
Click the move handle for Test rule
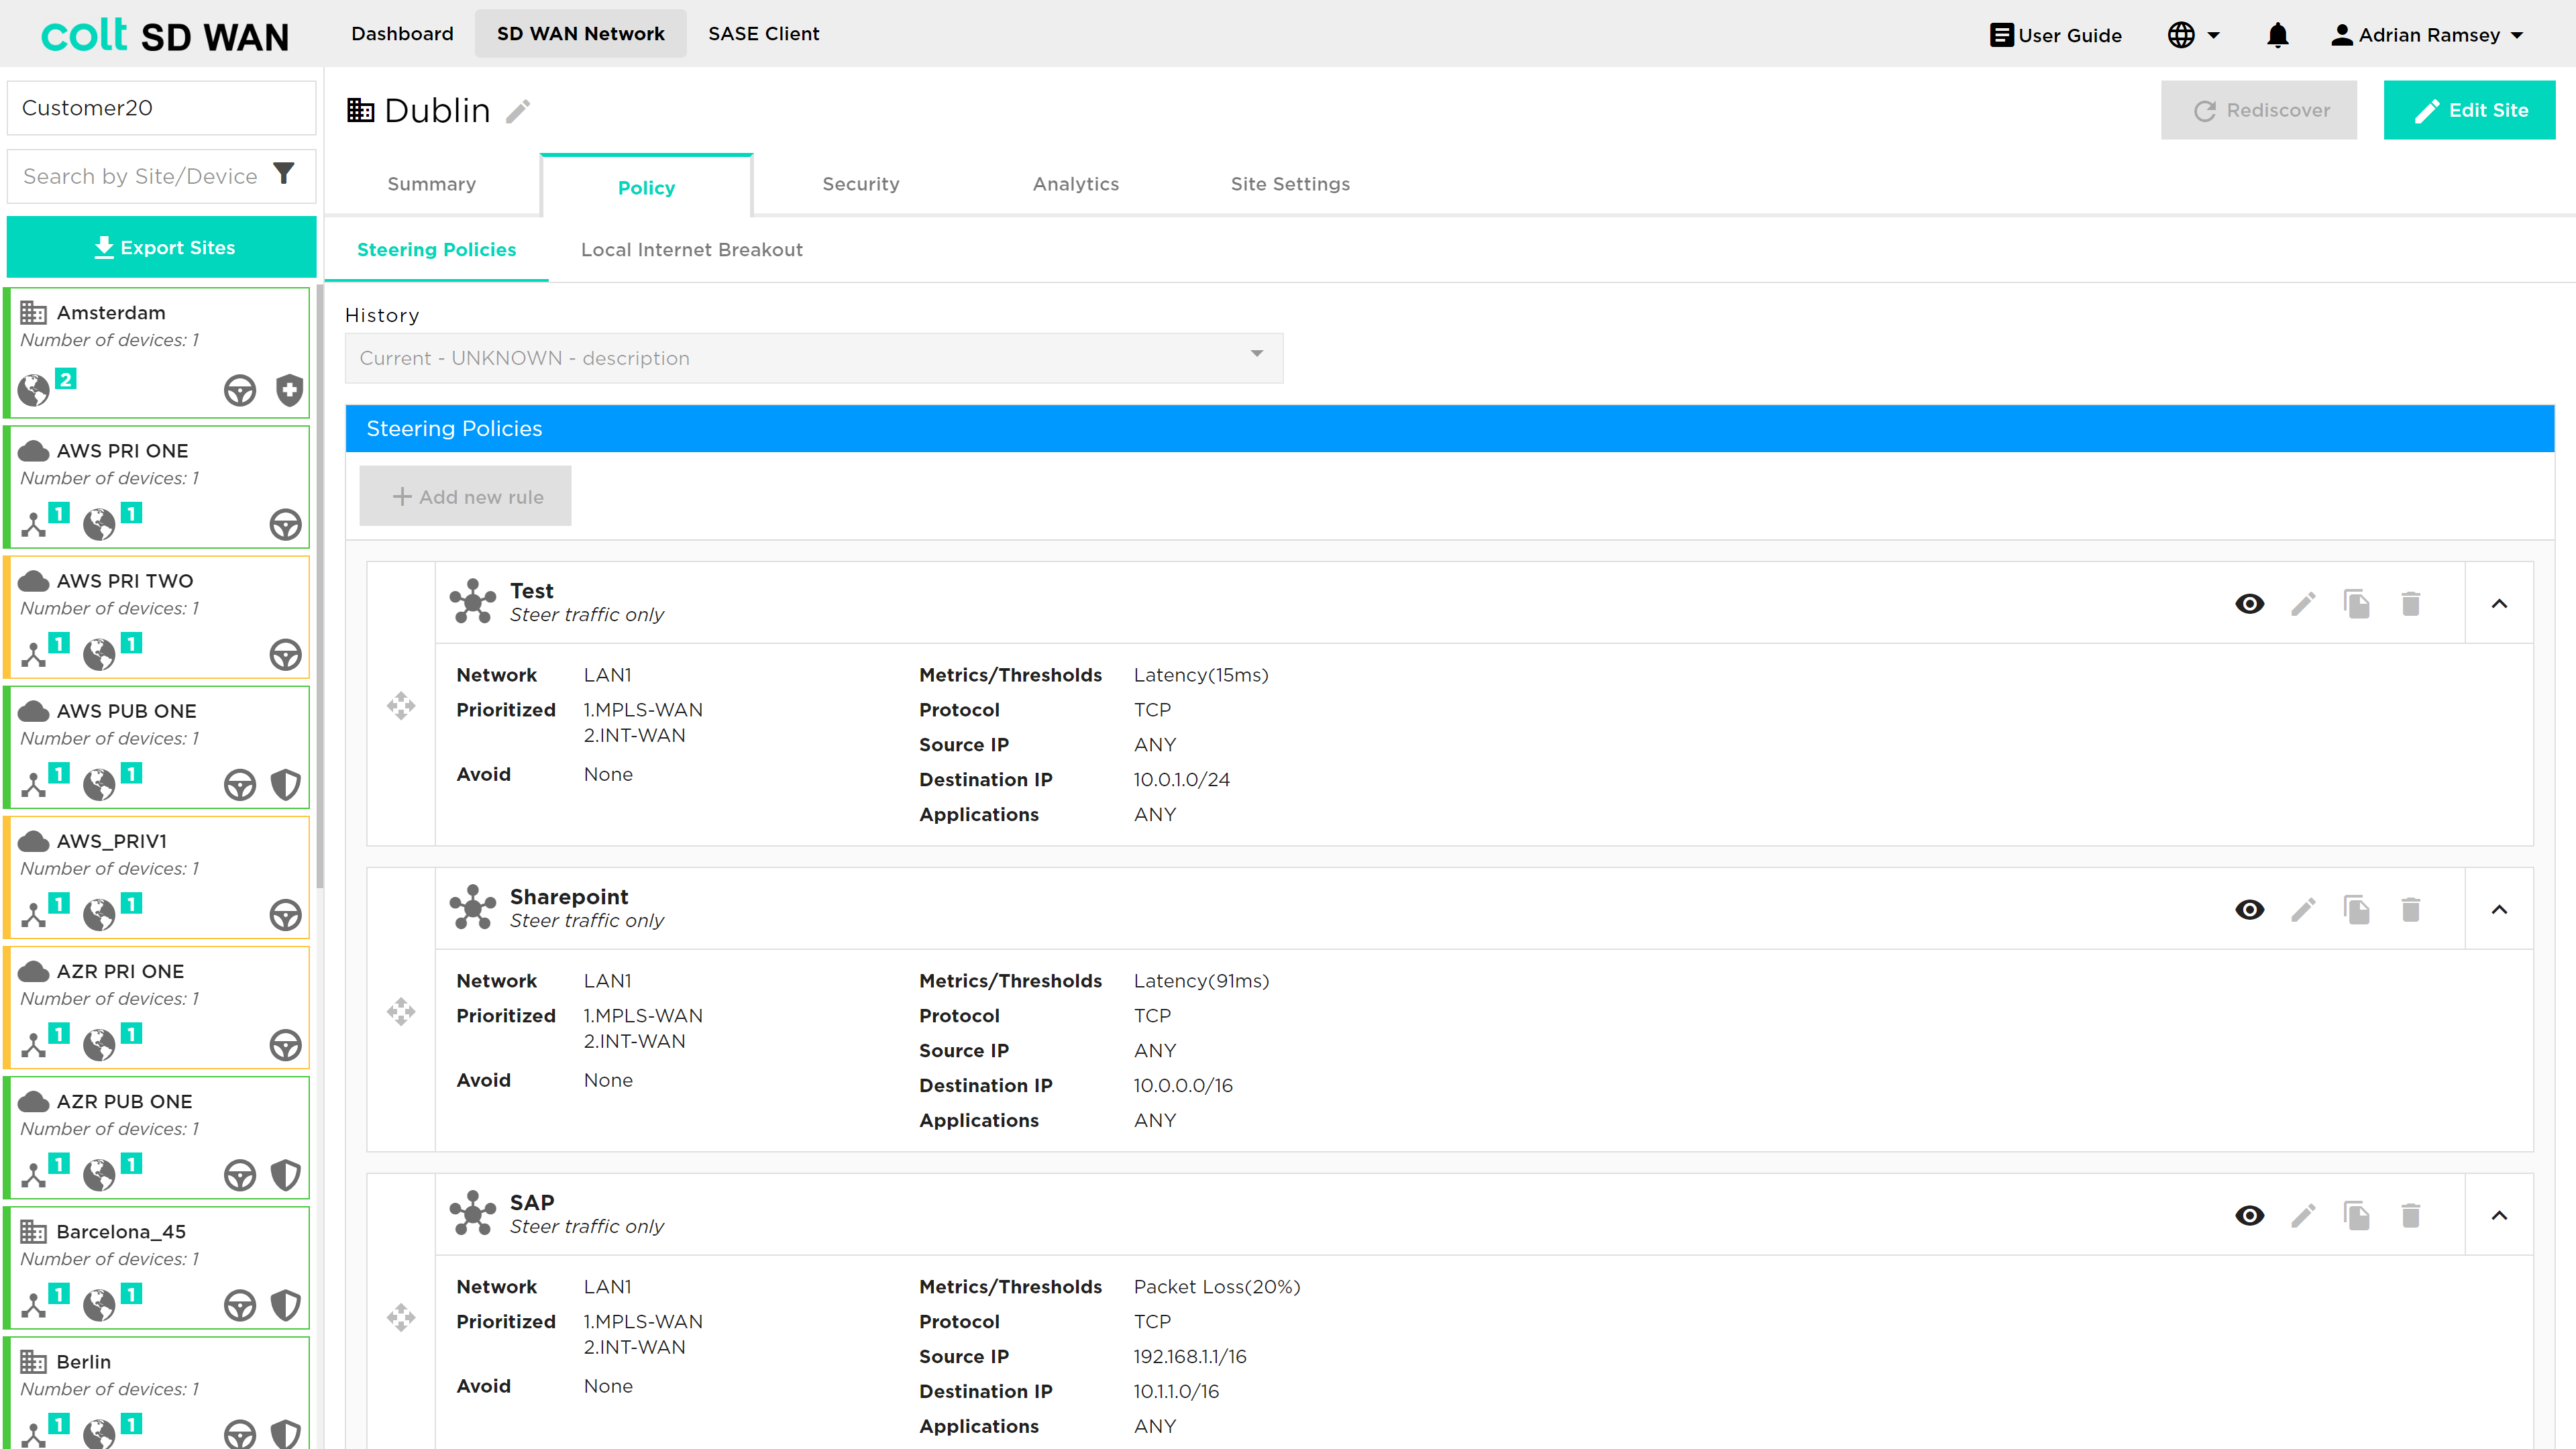pyautogui.click(x=401, y=706)
